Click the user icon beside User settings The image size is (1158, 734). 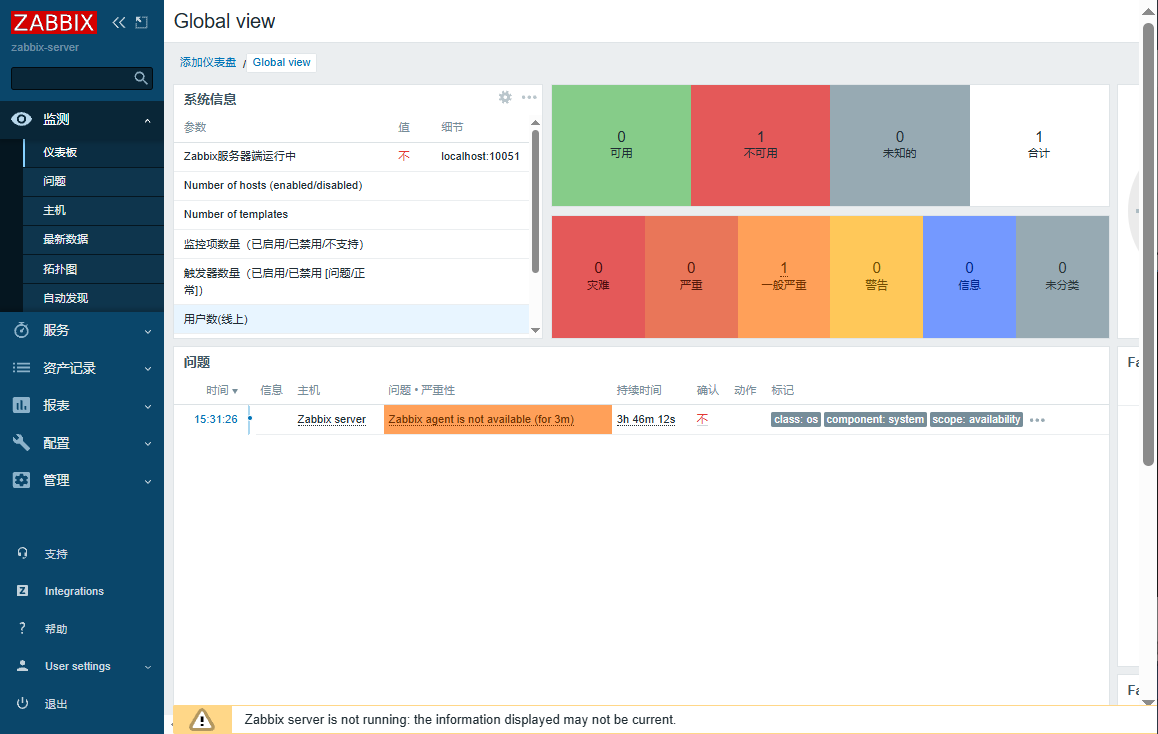(x=22, y=665)
